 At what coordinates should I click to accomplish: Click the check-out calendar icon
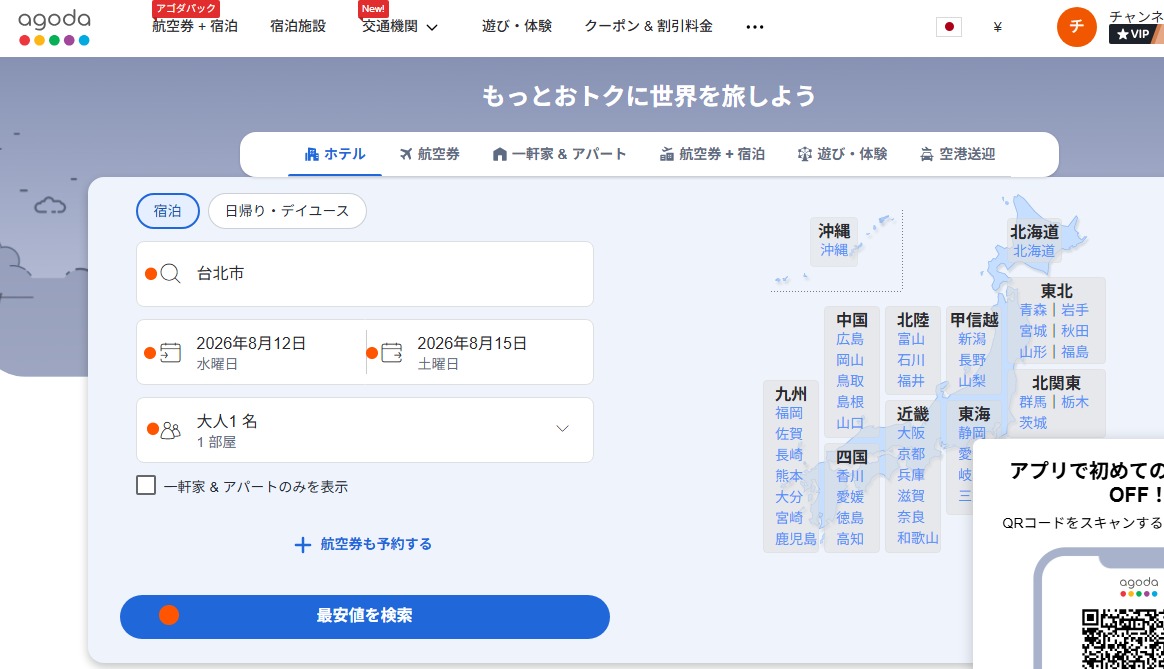(x=391, y=352)
